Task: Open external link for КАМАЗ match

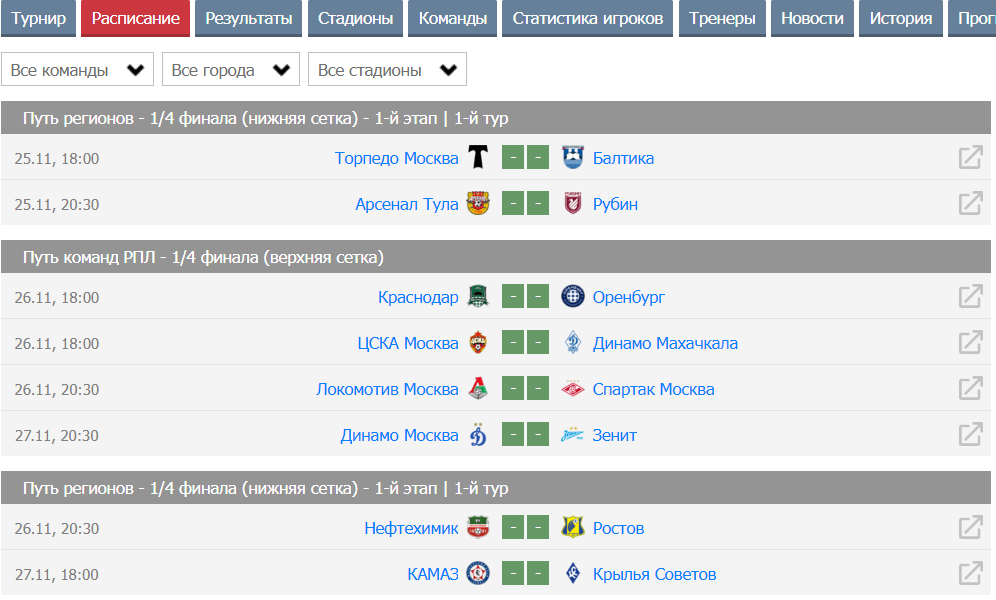Action: pyautogui.click(x=970, y=574)
